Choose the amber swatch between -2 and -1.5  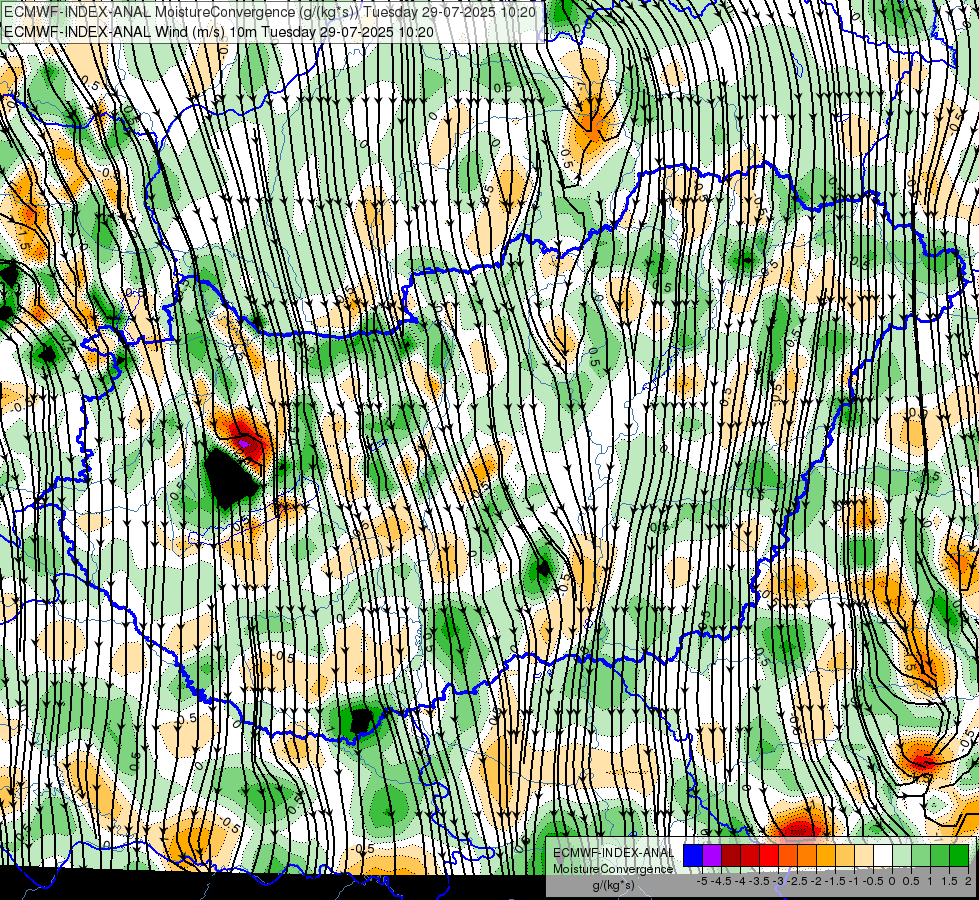point(826,856)
